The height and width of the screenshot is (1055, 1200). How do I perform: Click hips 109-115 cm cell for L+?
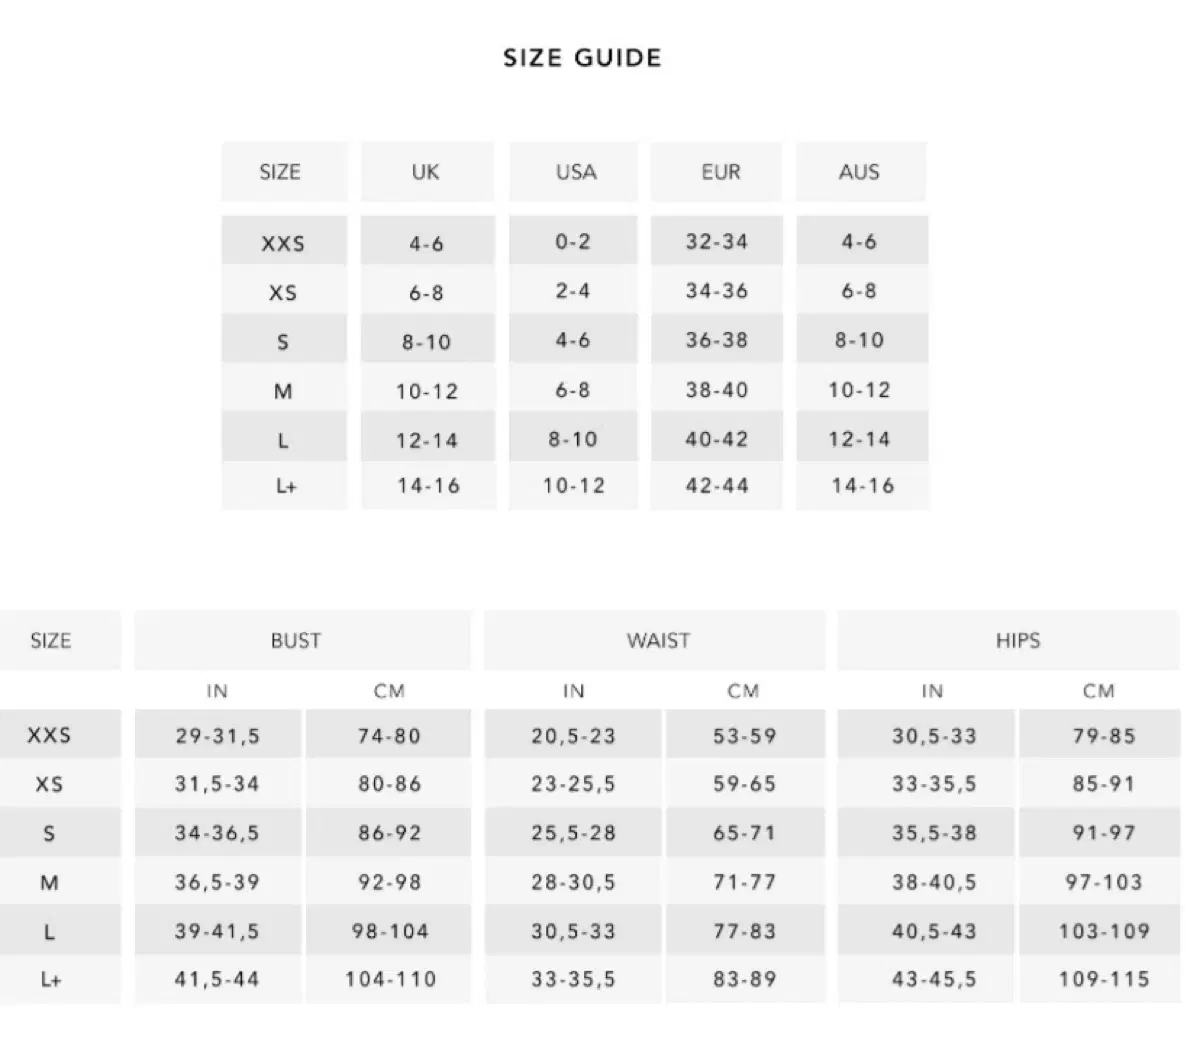tap(1104, 979)
